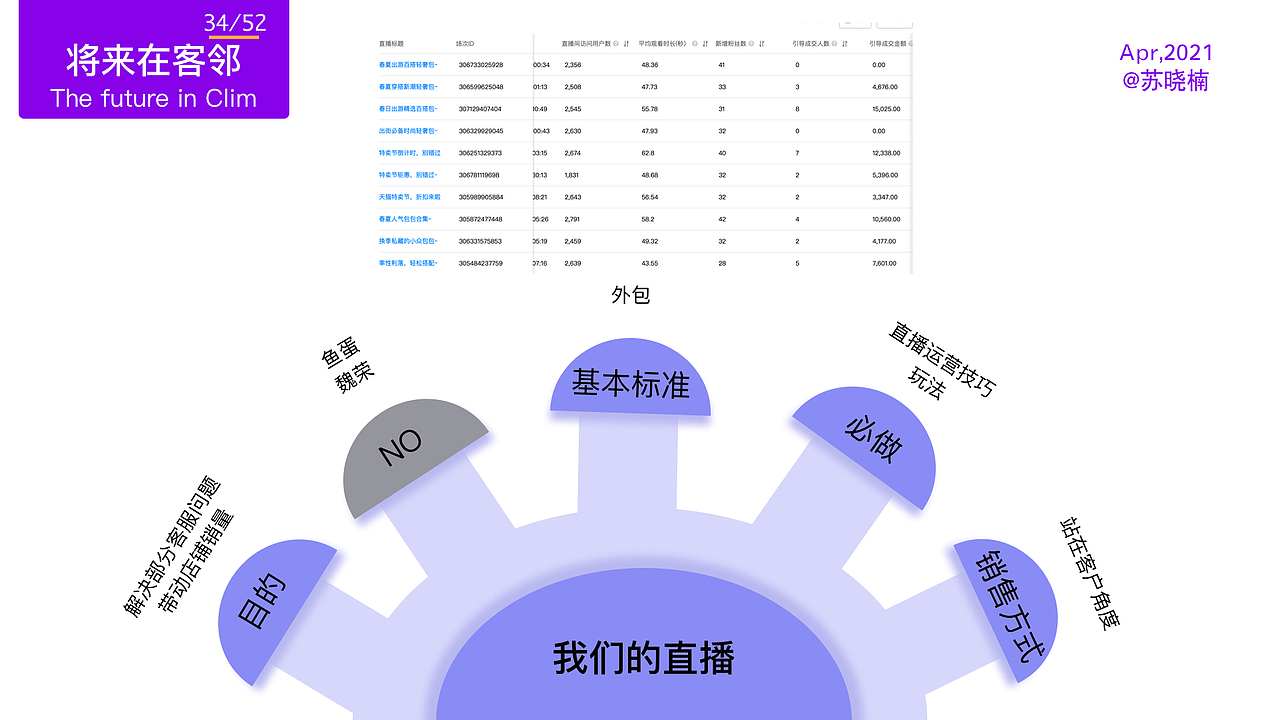The height and width of the screenshot is (720, 1280).
Task: Toggle sort order on 平均观看时长(秒) column
Action: coord(704,43)
